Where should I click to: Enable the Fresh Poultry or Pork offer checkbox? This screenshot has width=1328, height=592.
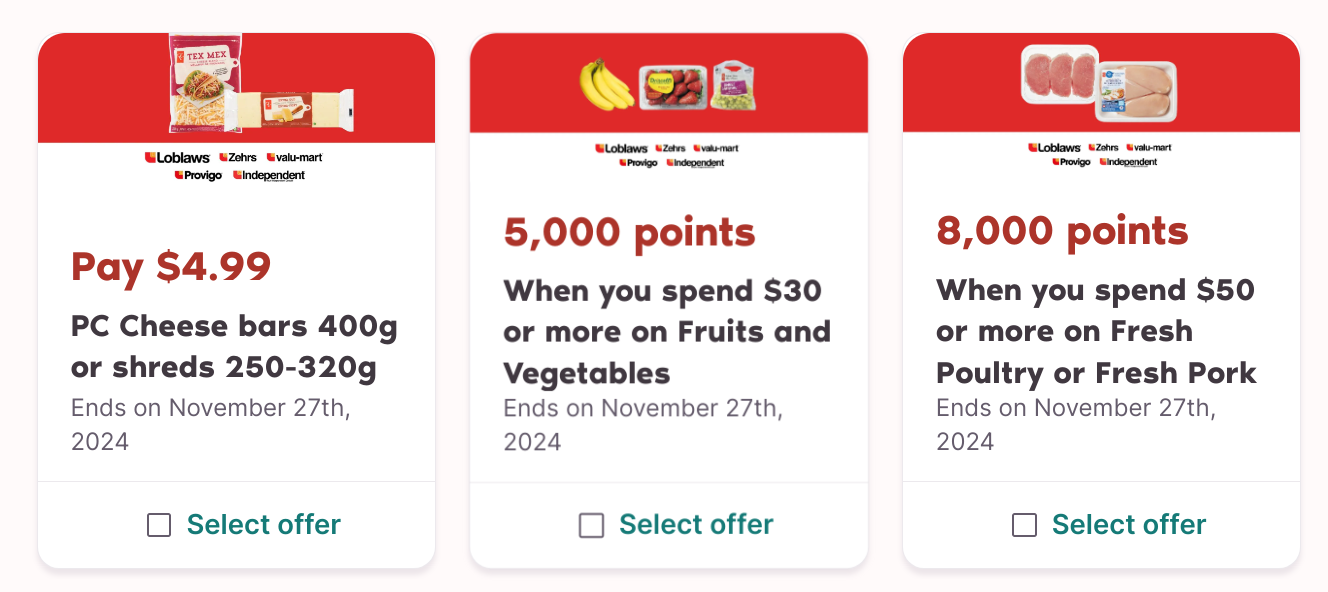(1024, 525)
